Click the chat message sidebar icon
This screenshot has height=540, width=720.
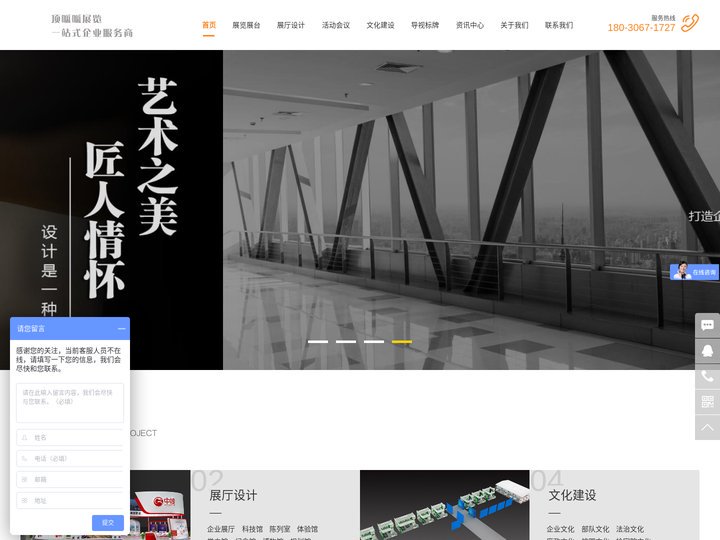[x=708, y=326]
